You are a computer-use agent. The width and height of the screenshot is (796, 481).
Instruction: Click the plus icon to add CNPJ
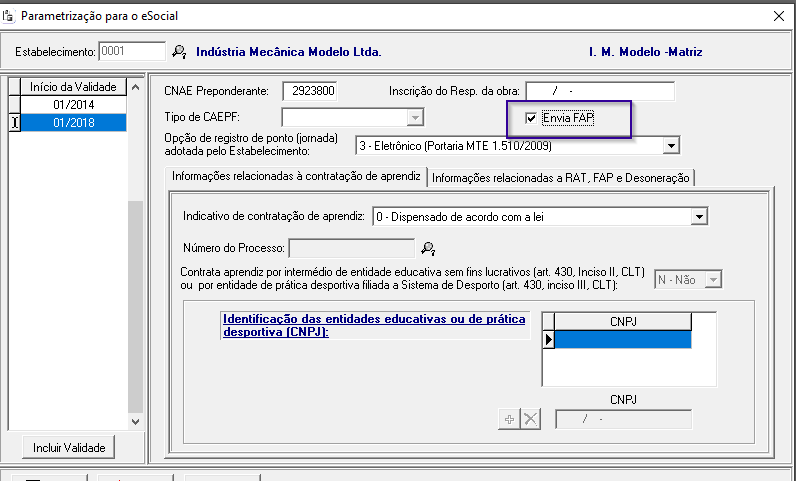[x=509, y=419]
